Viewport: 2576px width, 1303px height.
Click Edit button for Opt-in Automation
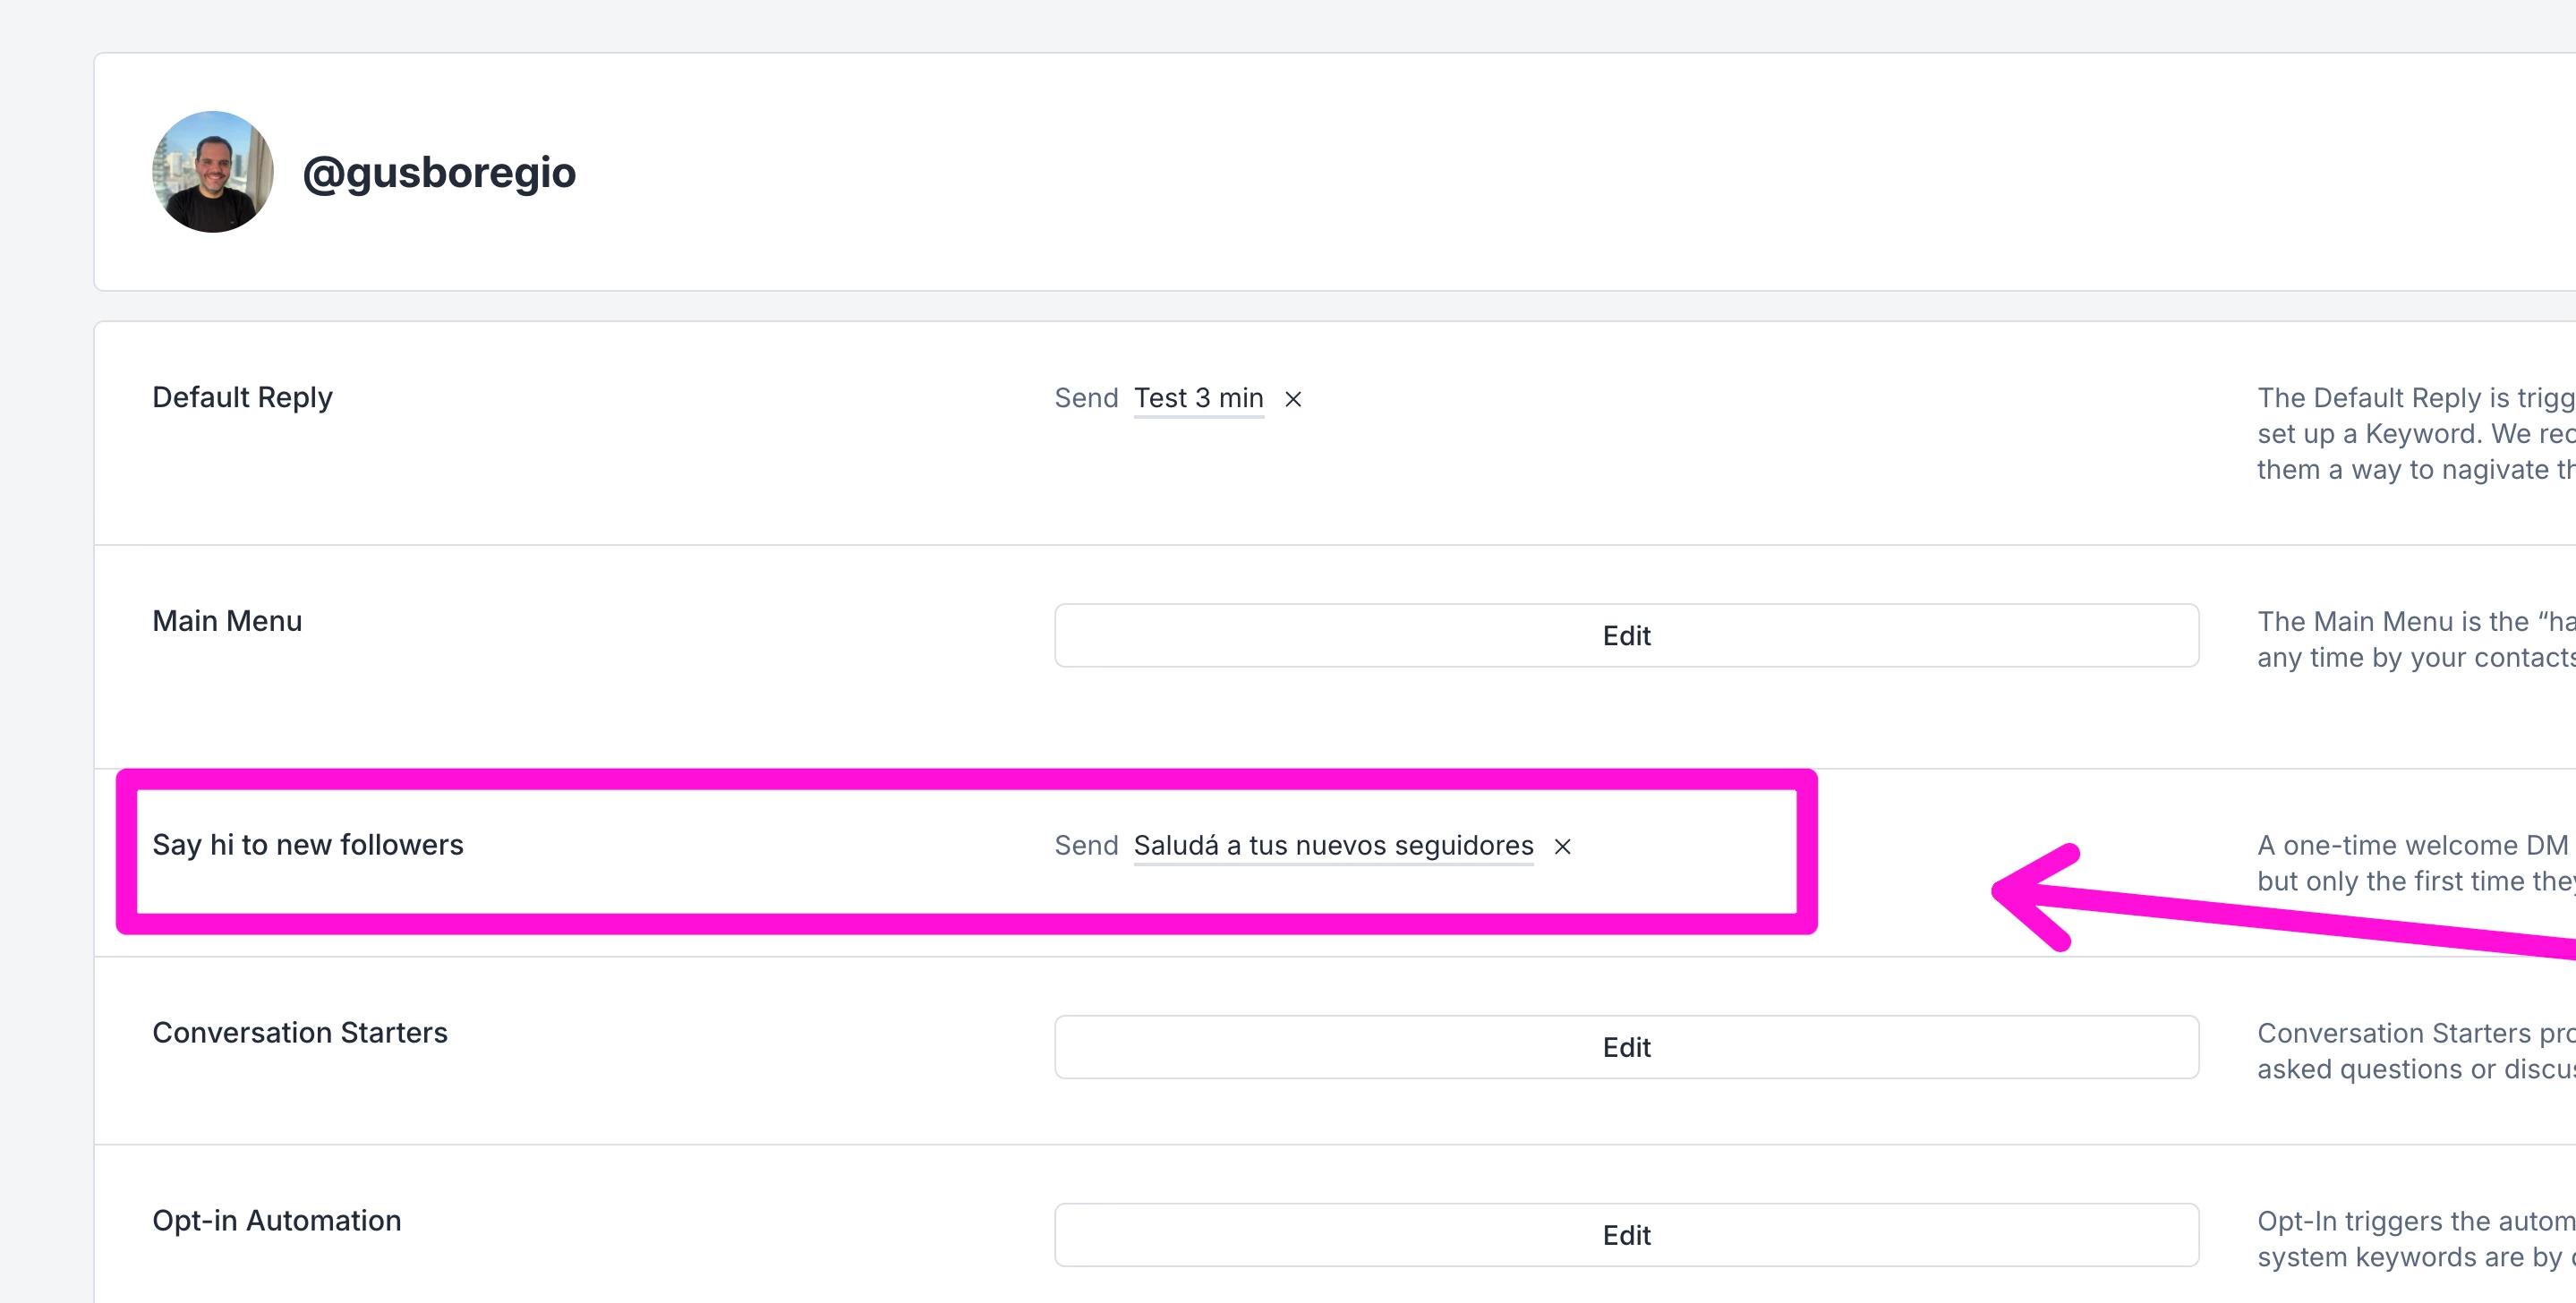coord(1626,1235)
